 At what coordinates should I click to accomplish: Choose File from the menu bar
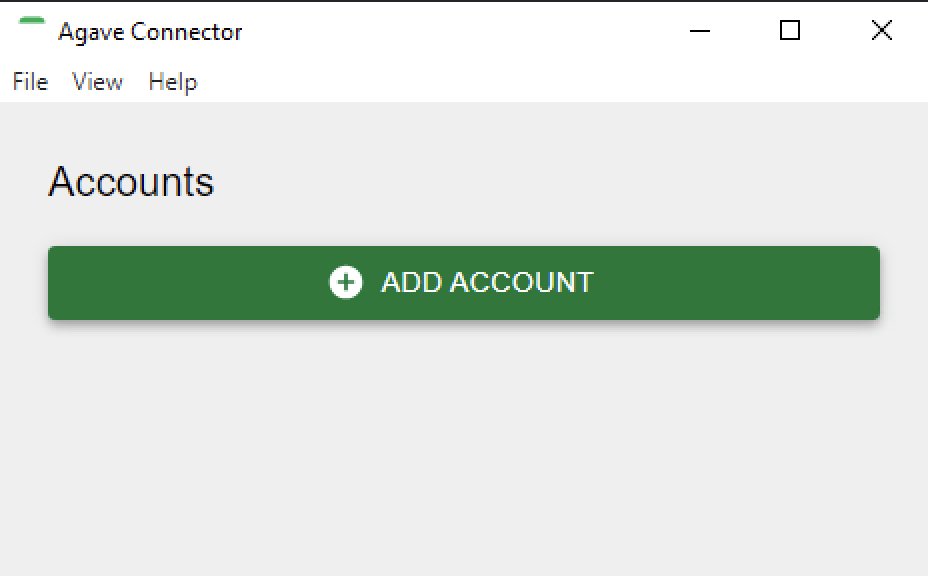click(30, 82)
